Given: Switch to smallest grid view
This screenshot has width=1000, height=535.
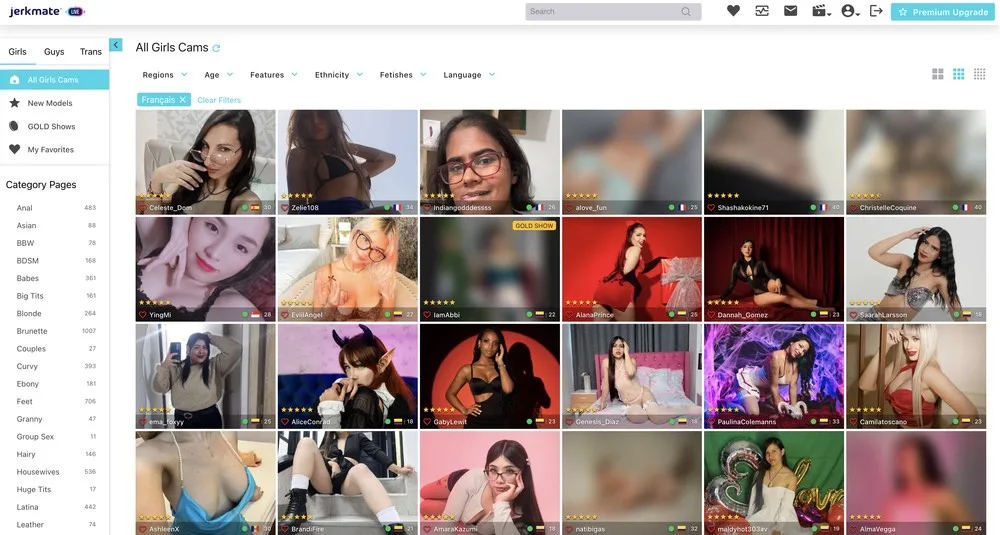Looking at the screenshot, I should 980,74.
